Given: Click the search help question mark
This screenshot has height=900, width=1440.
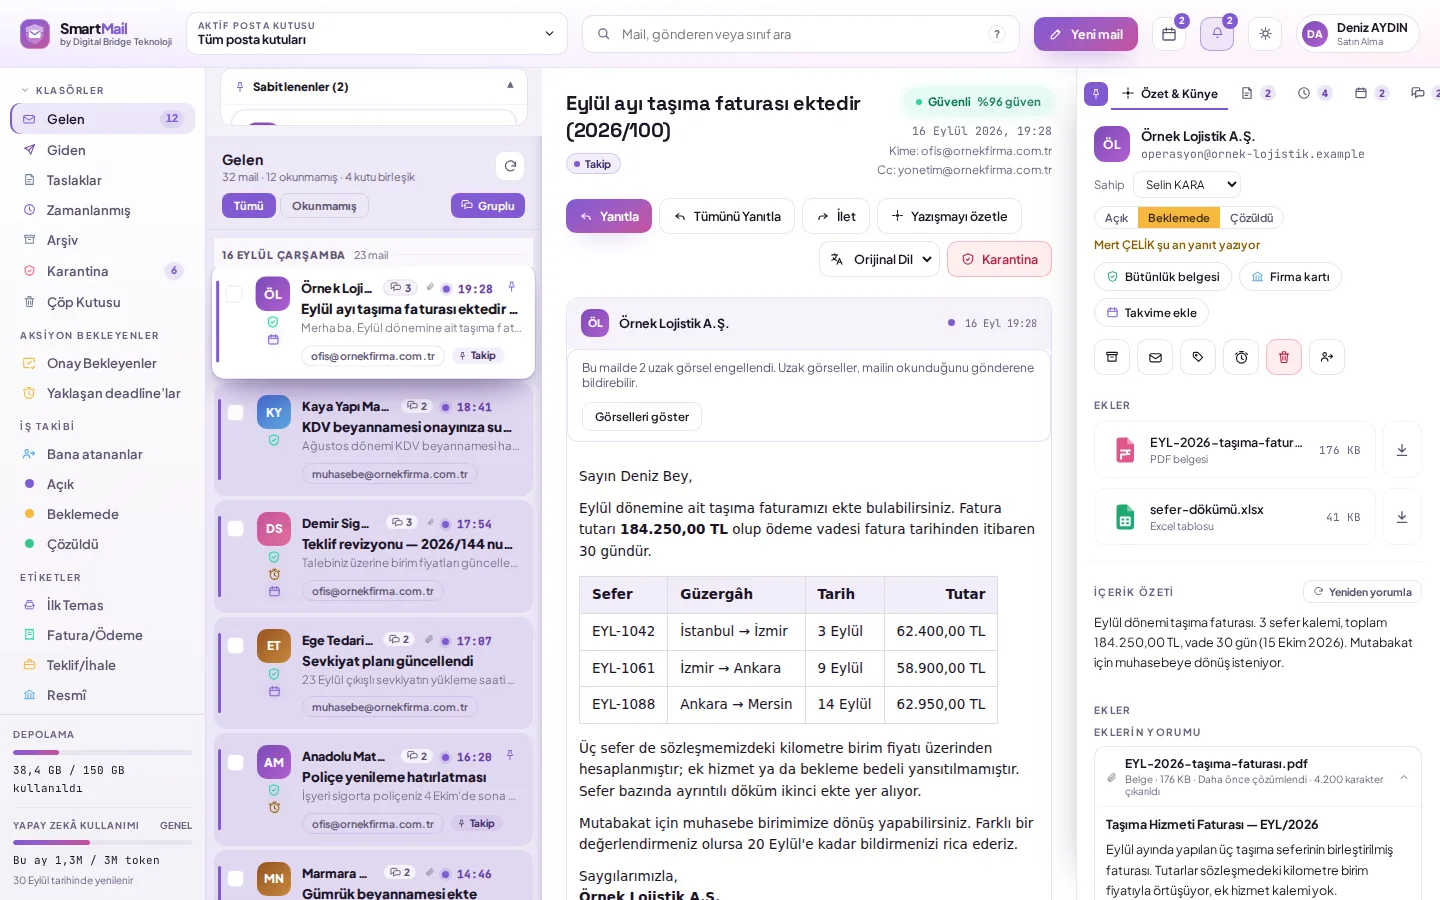Looking at the screenshot, I should point(996,34).
